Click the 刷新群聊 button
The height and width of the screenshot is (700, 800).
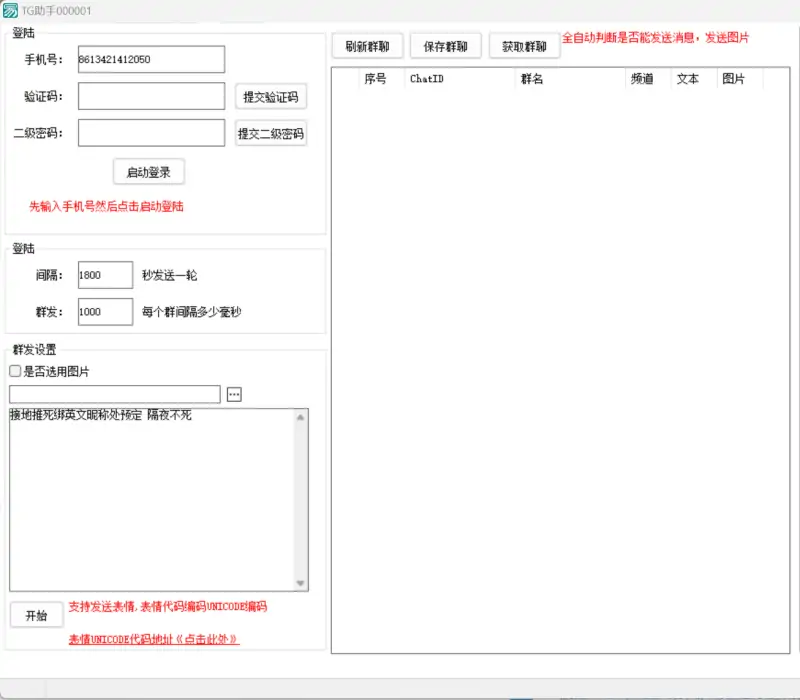click(x=367, y=46)
